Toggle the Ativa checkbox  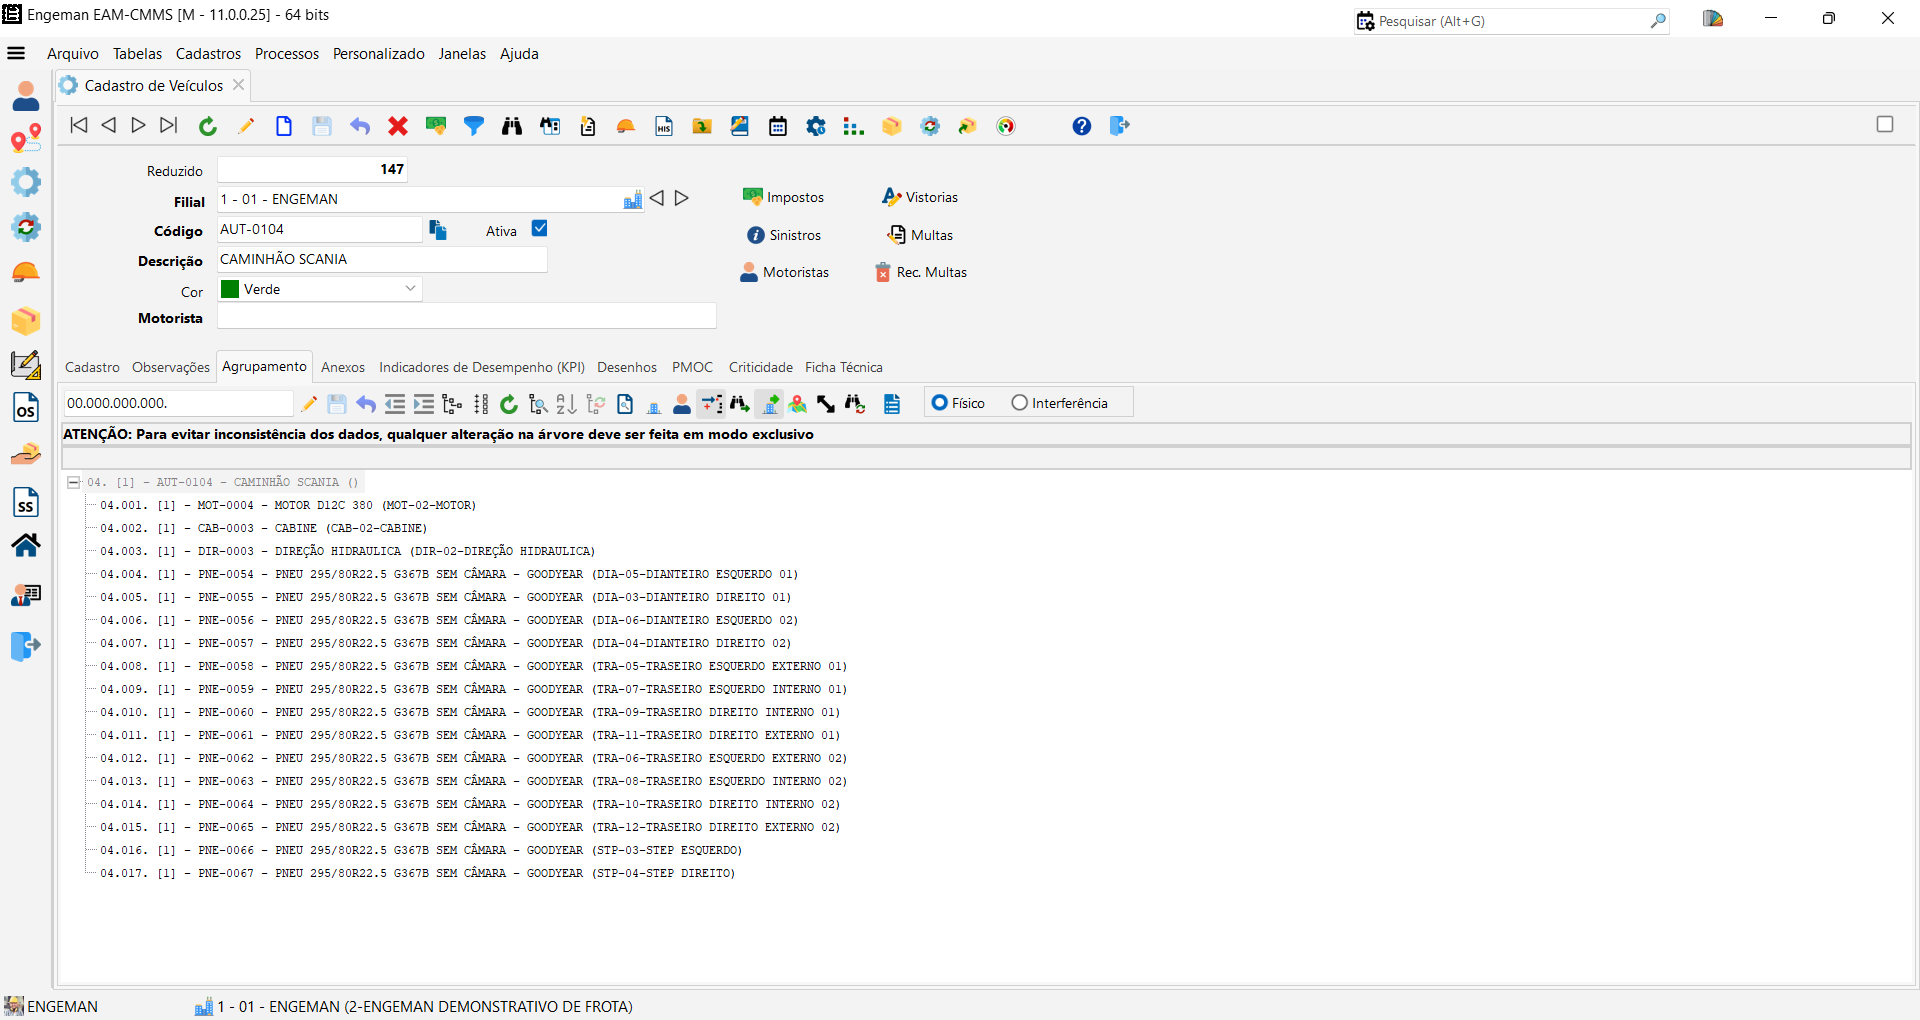[x=540, y=229]
